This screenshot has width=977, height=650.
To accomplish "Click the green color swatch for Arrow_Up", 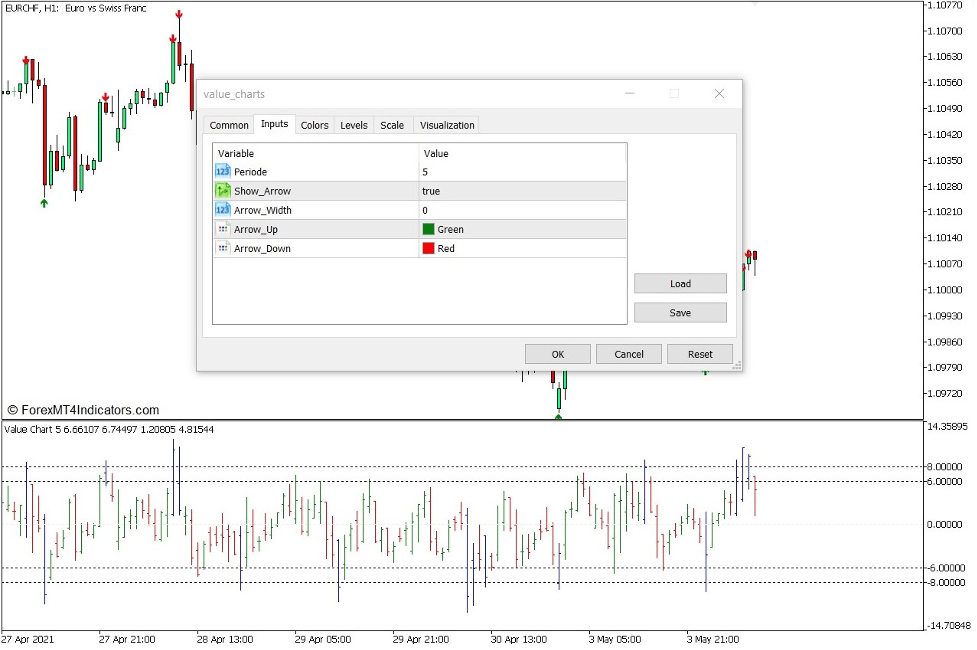I will click(428, 229).
